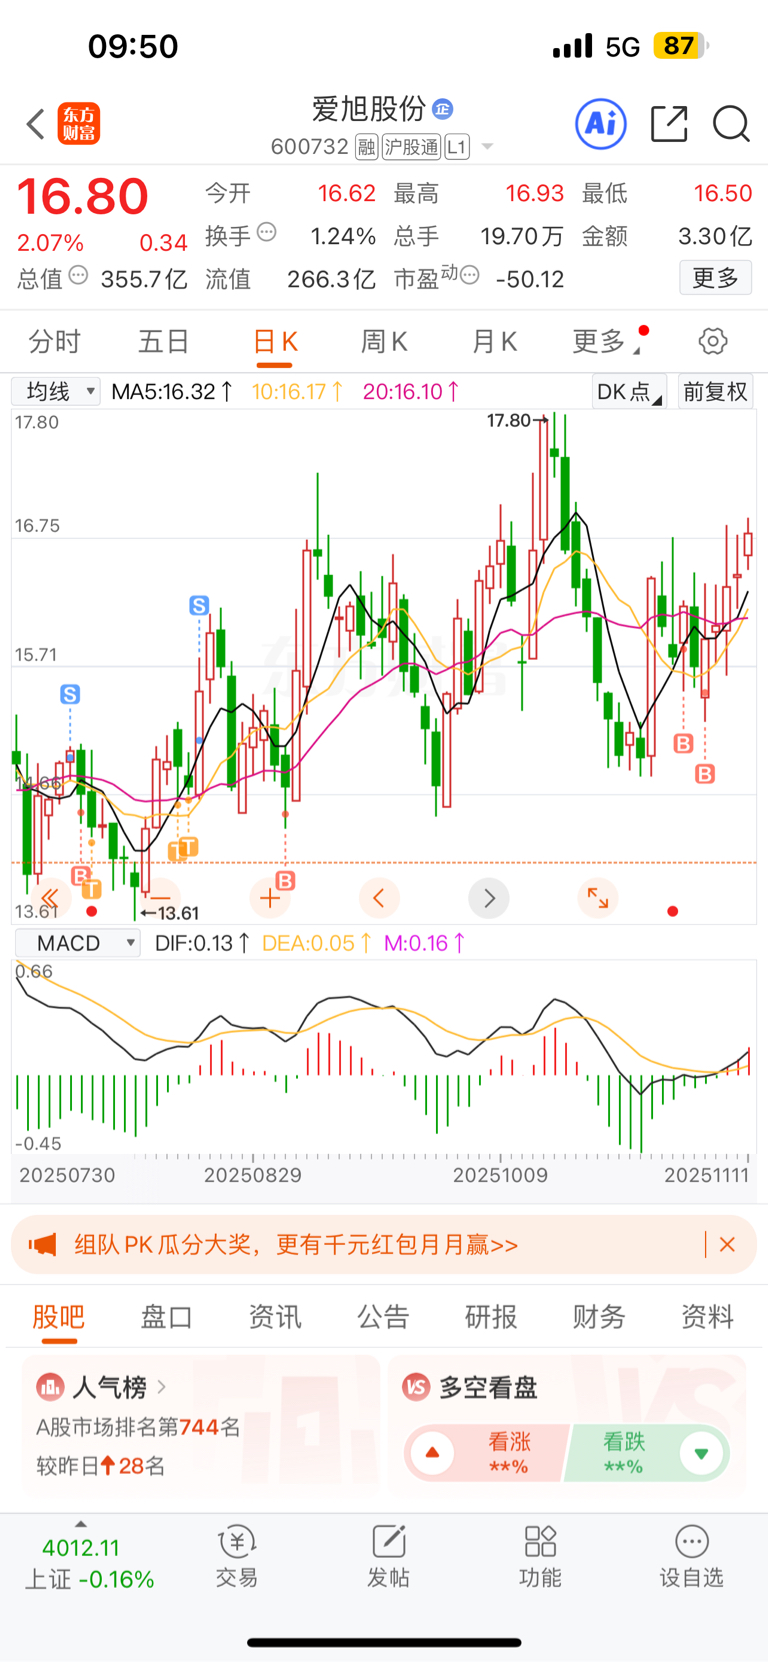Open the 组队PK瓜分大奖 promo banner
The image size is (768, 1662).
click(x=384, y=1245)
